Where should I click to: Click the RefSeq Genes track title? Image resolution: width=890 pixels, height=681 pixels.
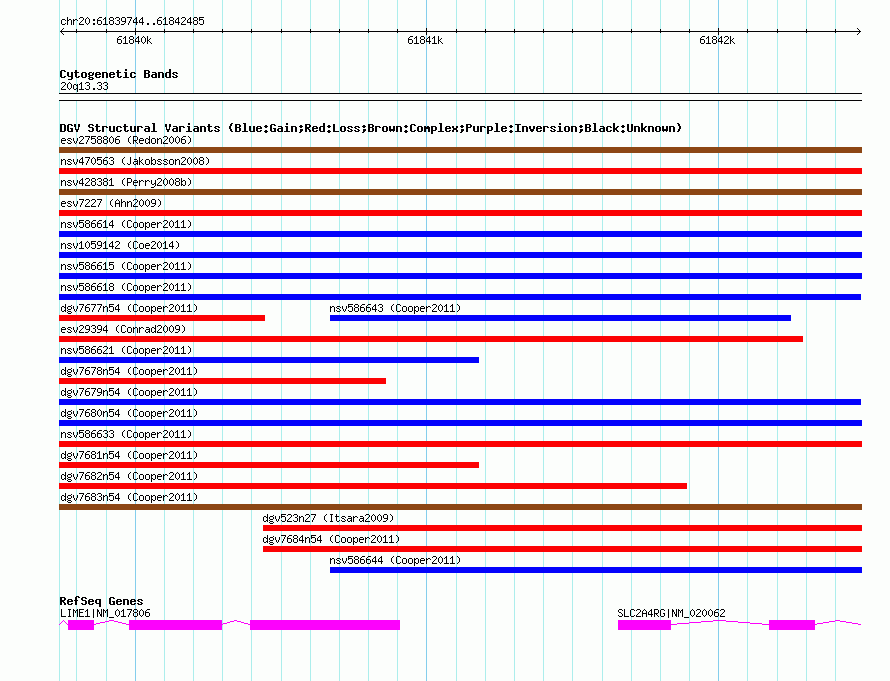[x=101, y=601]
